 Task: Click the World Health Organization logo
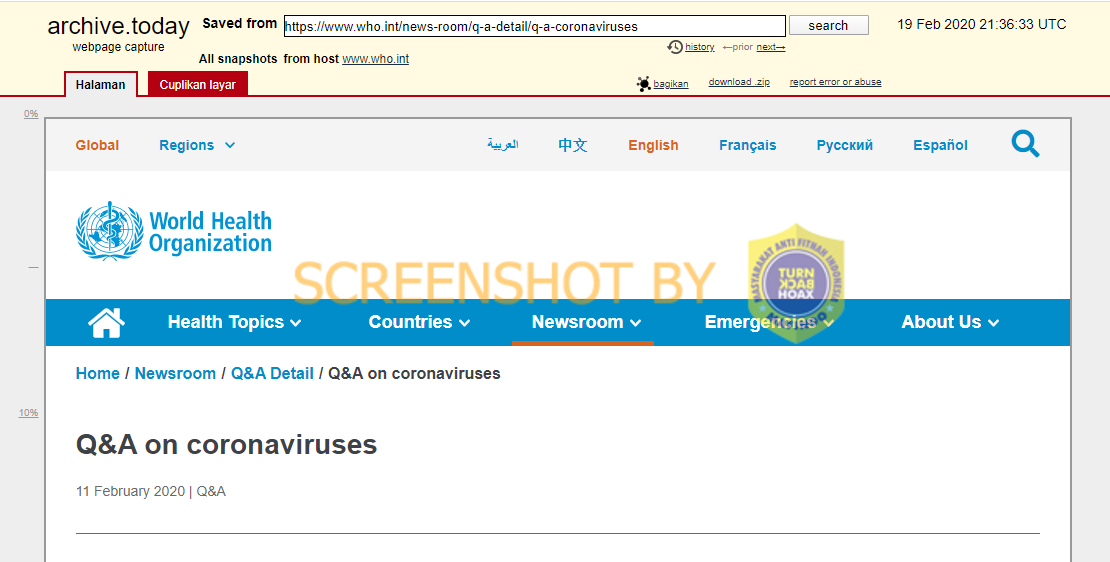click(x=174, y=231)
